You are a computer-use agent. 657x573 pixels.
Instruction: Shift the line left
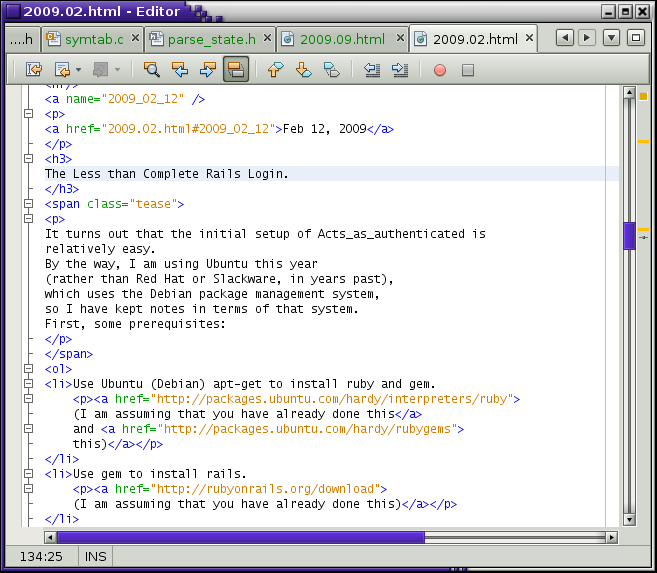[x=372, y=70]
